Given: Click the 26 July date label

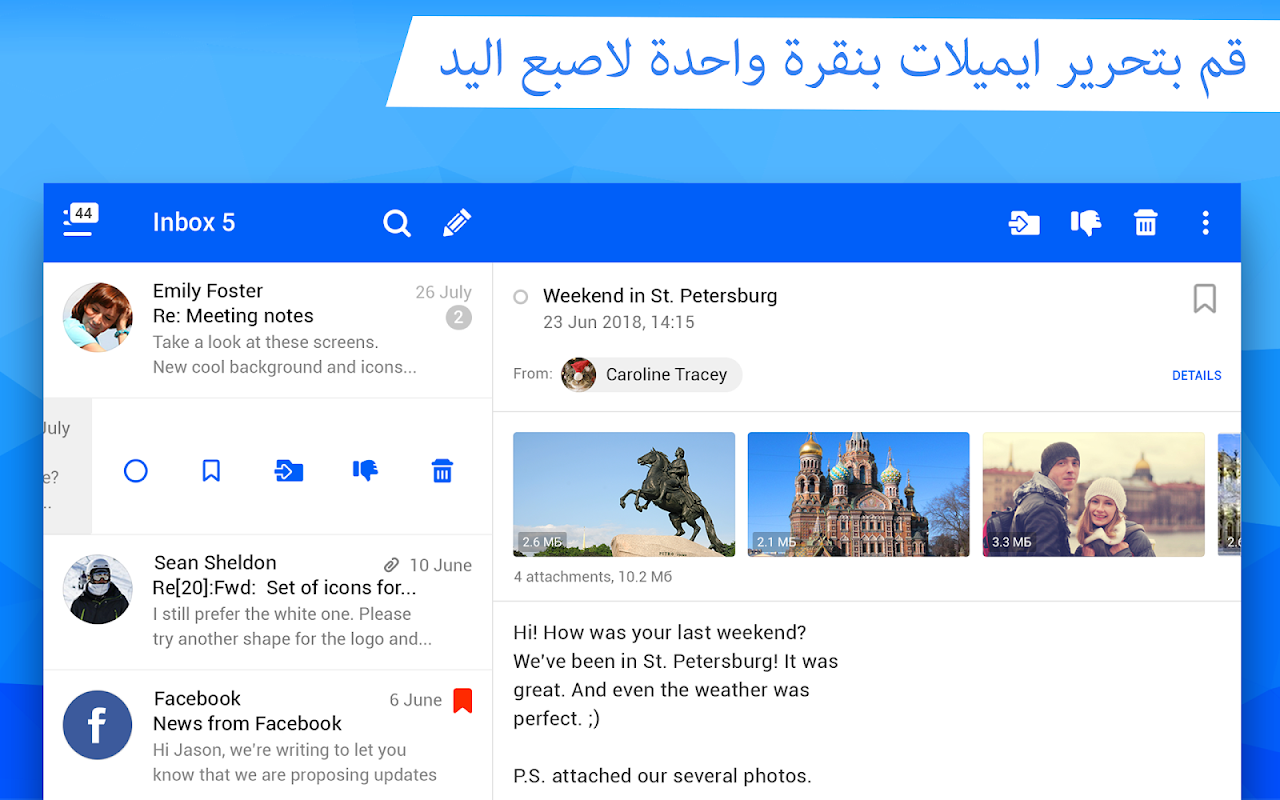Looking at the screenshot, I should tap(443, 292).
